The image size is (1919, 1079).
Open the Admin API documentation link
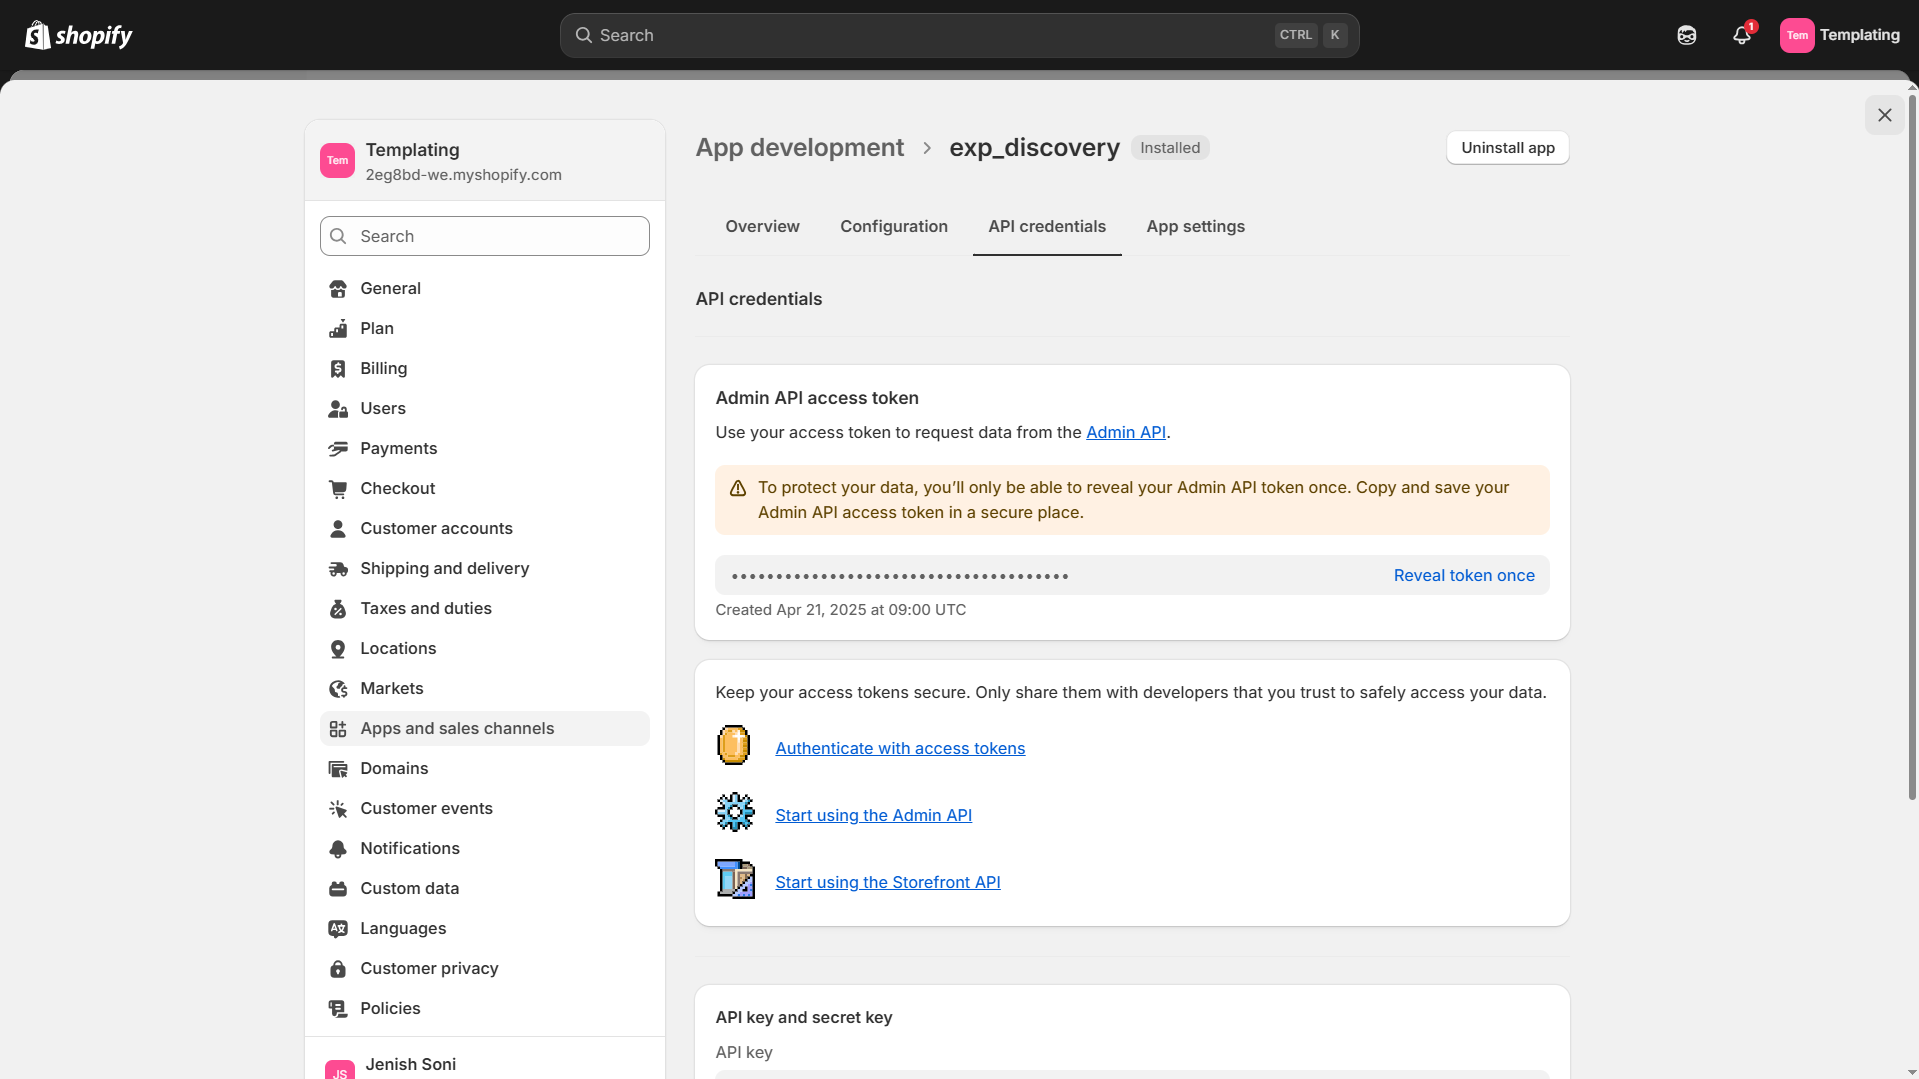(1126, 433)
